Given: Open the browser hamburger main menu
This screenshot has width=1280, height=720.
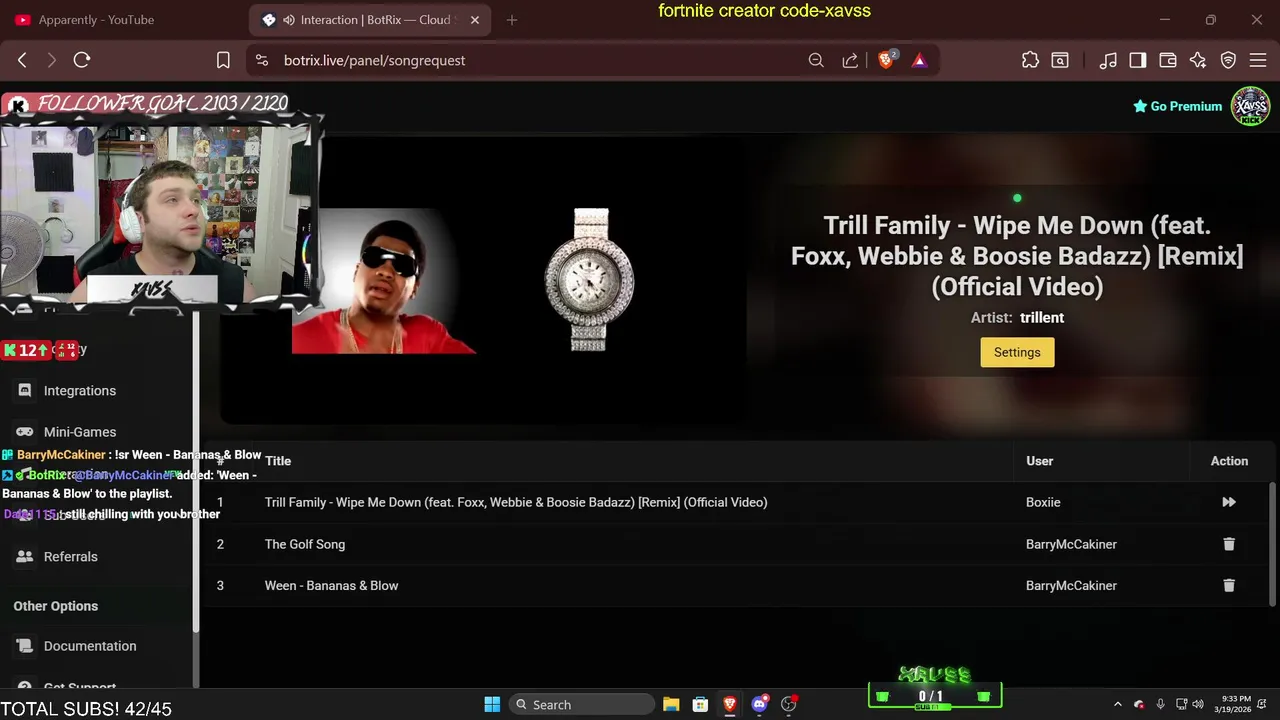Looking at the screenshot, I should (1258, 60).
